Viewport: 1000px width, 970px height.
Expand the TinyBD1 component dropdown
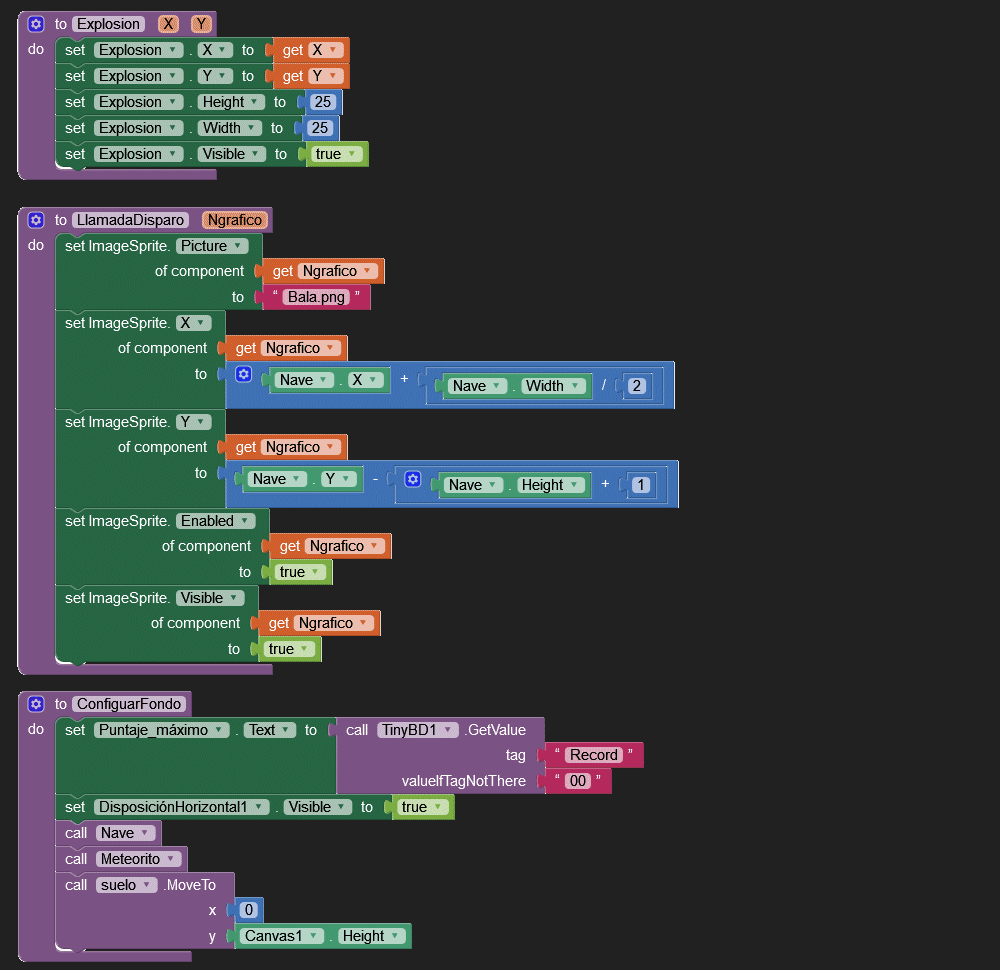[418, 730]
